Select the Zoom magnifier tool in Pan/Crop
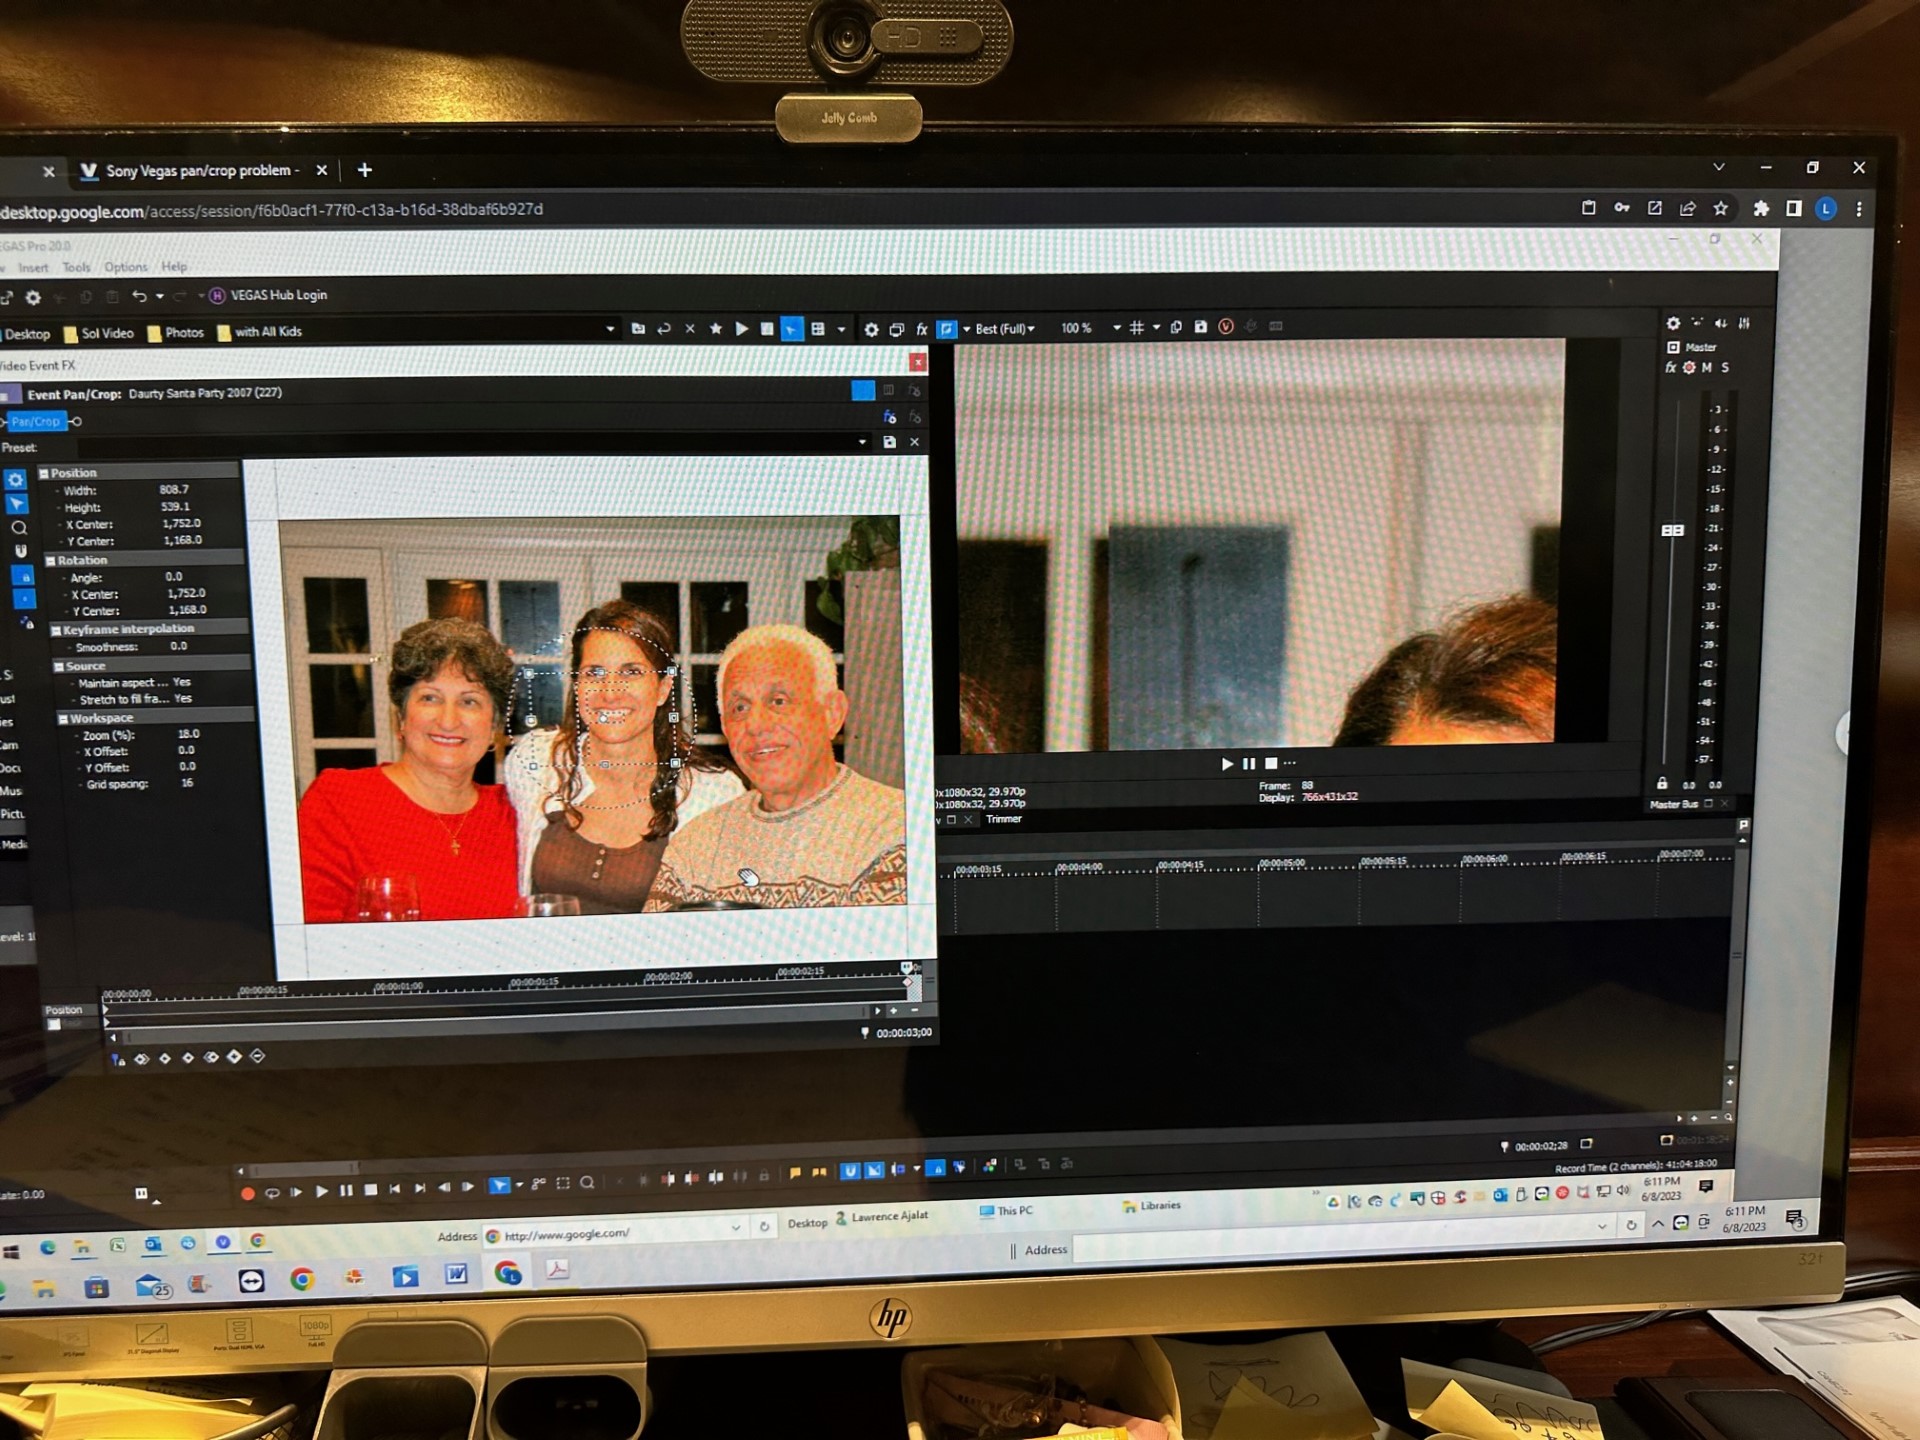This screenshot has width=1920, height=1440. (18, 528)
